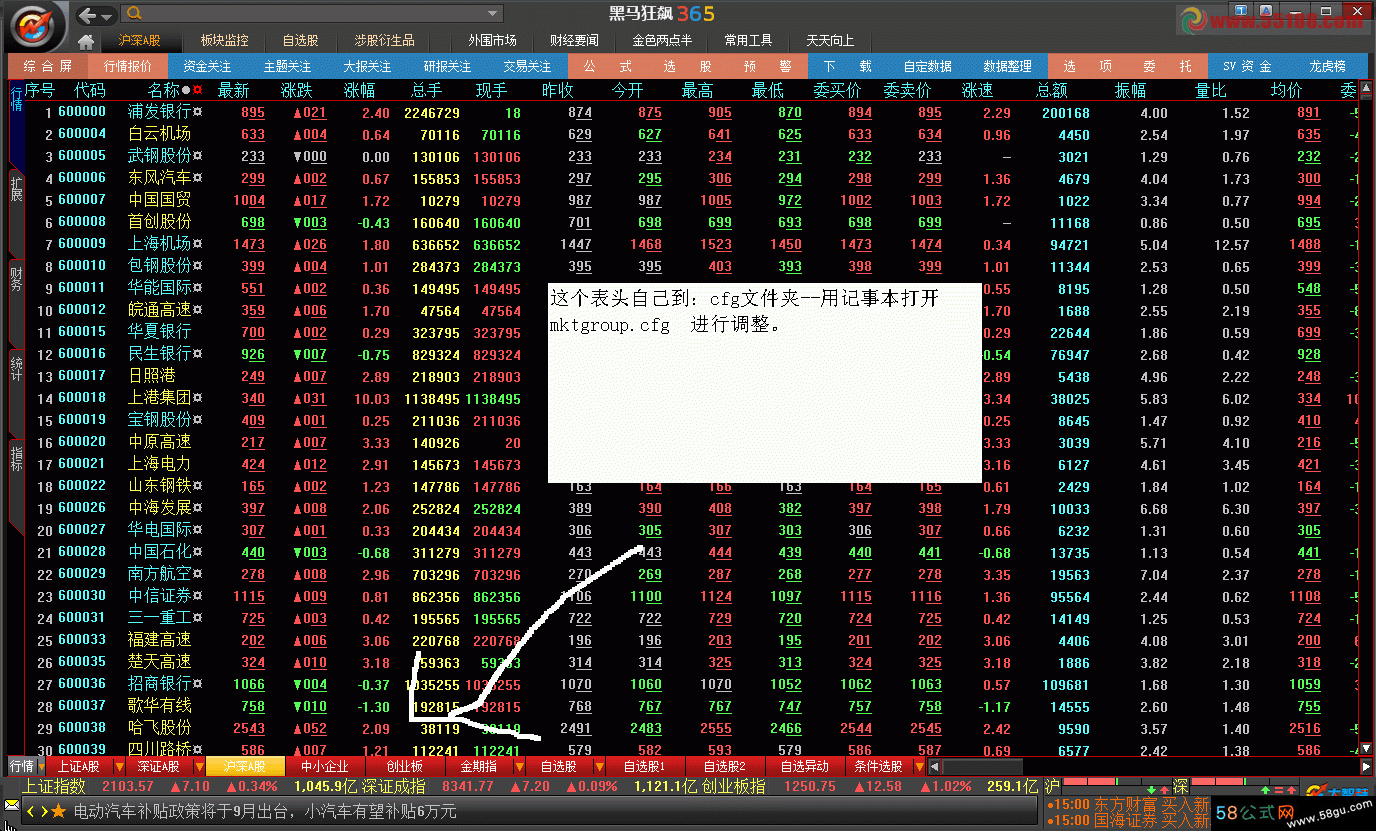Select 自选股2 bottom tab
1376x831 pixels.
724,767
